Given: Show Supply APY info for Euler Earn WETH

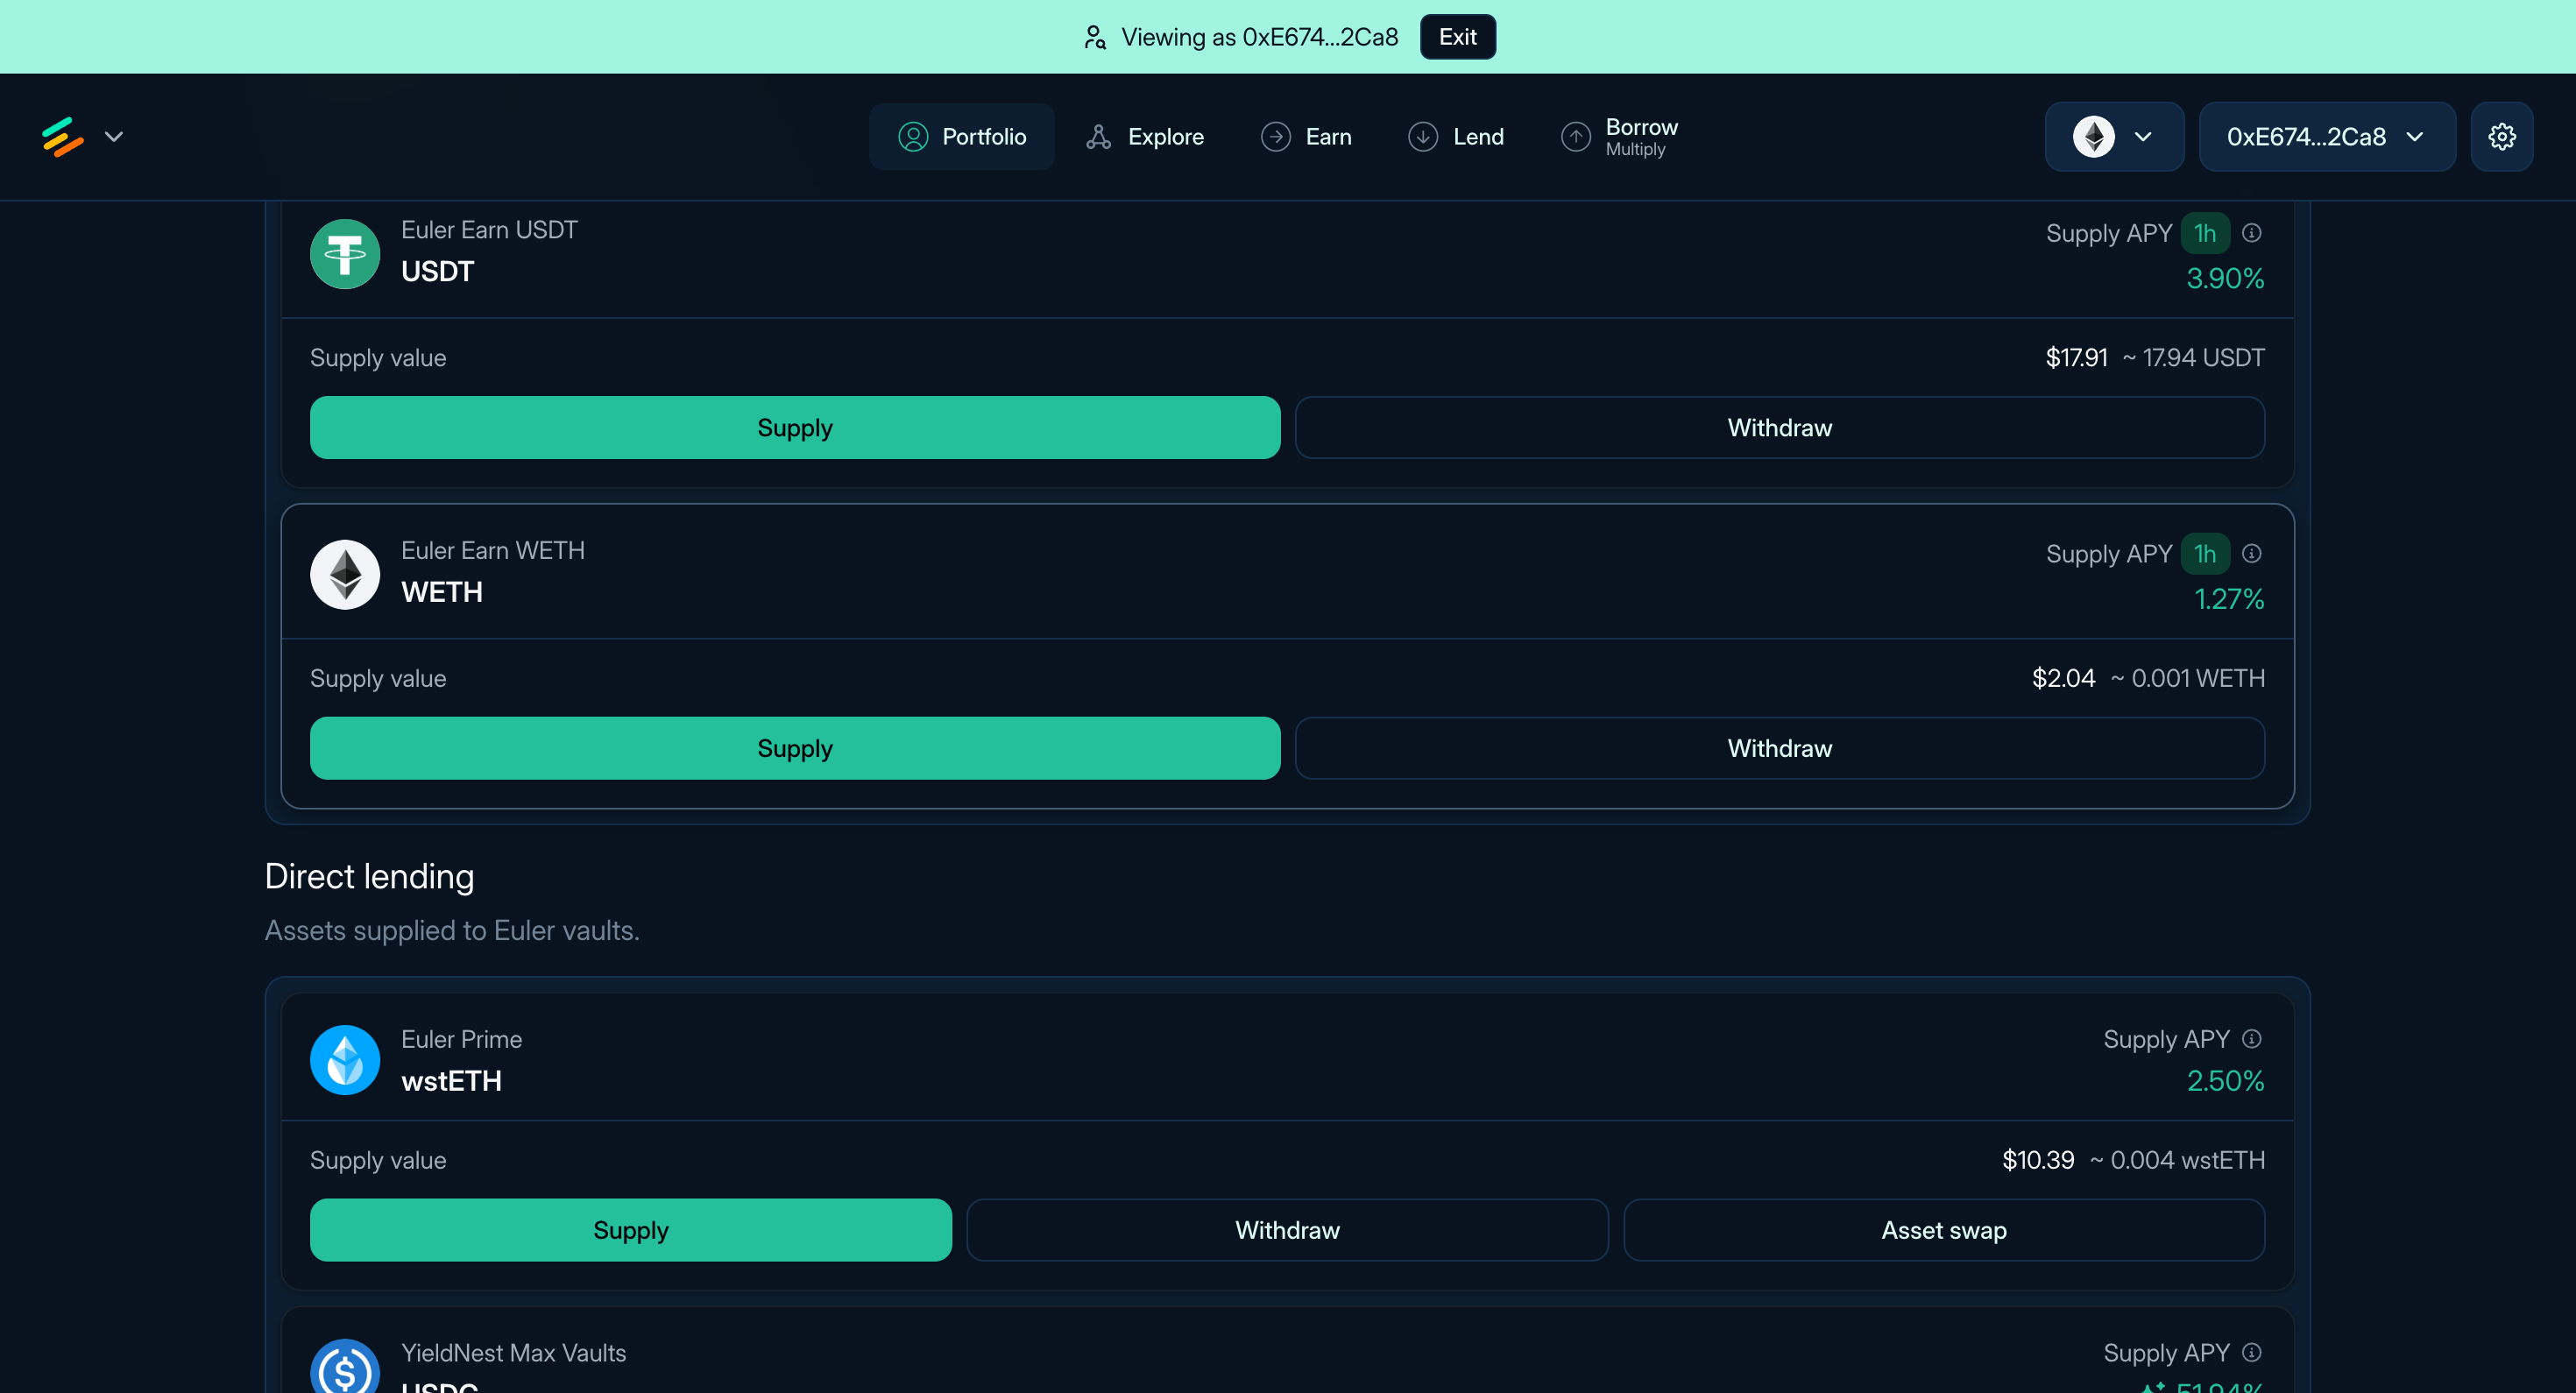Looking at the screenshot, I should point(2252,554).
